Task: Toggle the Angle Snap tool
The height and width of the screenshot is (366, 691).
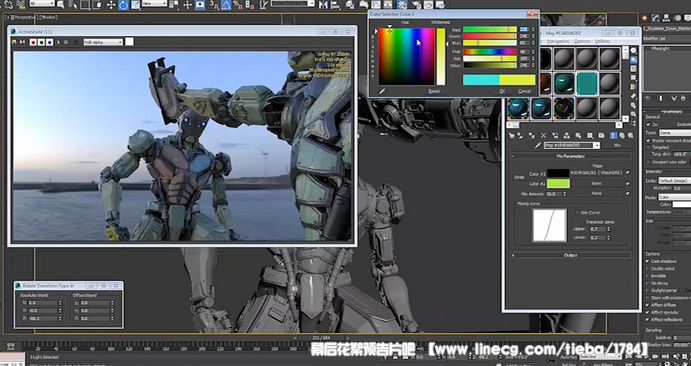Action: (x=227, y=5)
